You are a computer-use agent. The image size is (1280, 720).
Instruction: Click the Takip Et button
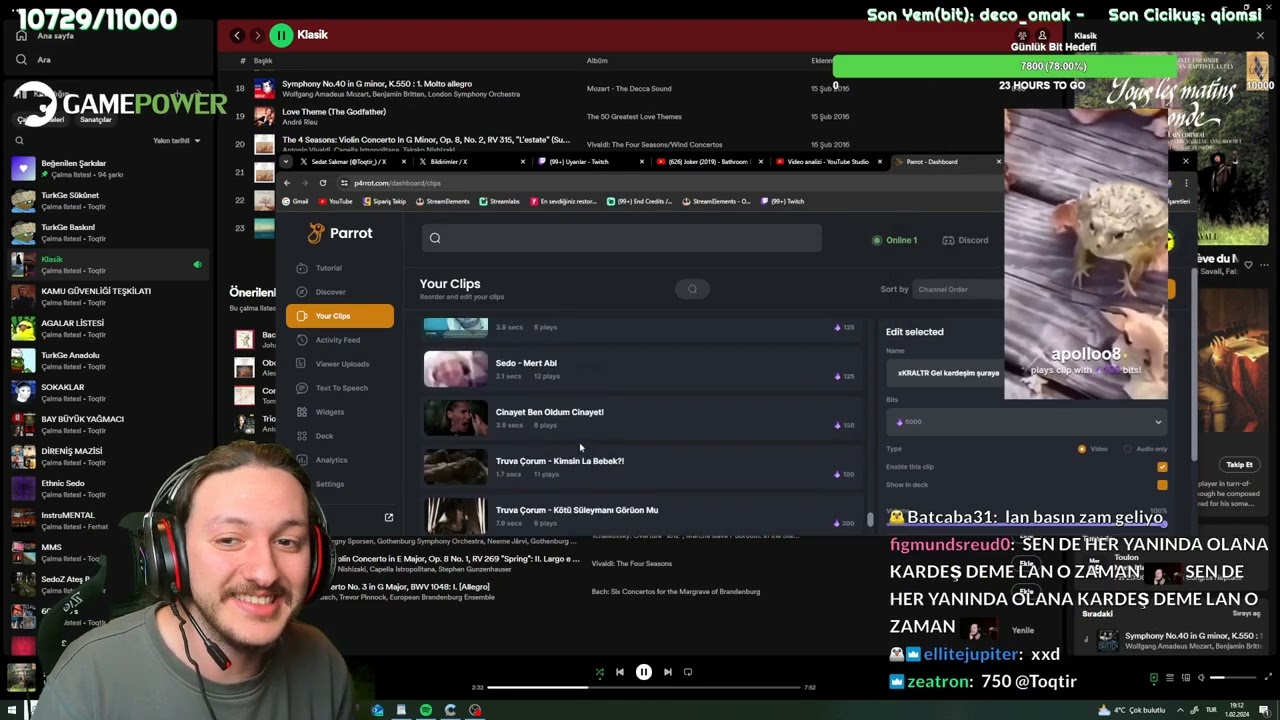(1239, 465)
